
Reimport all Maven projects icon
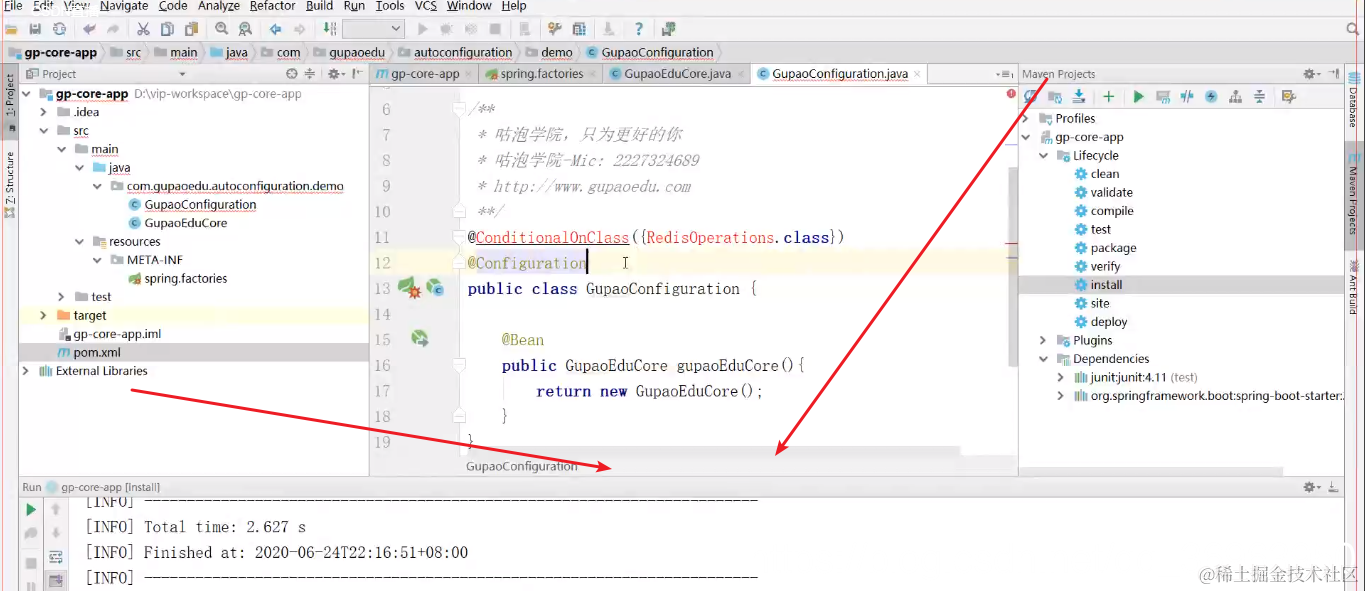1031,97
